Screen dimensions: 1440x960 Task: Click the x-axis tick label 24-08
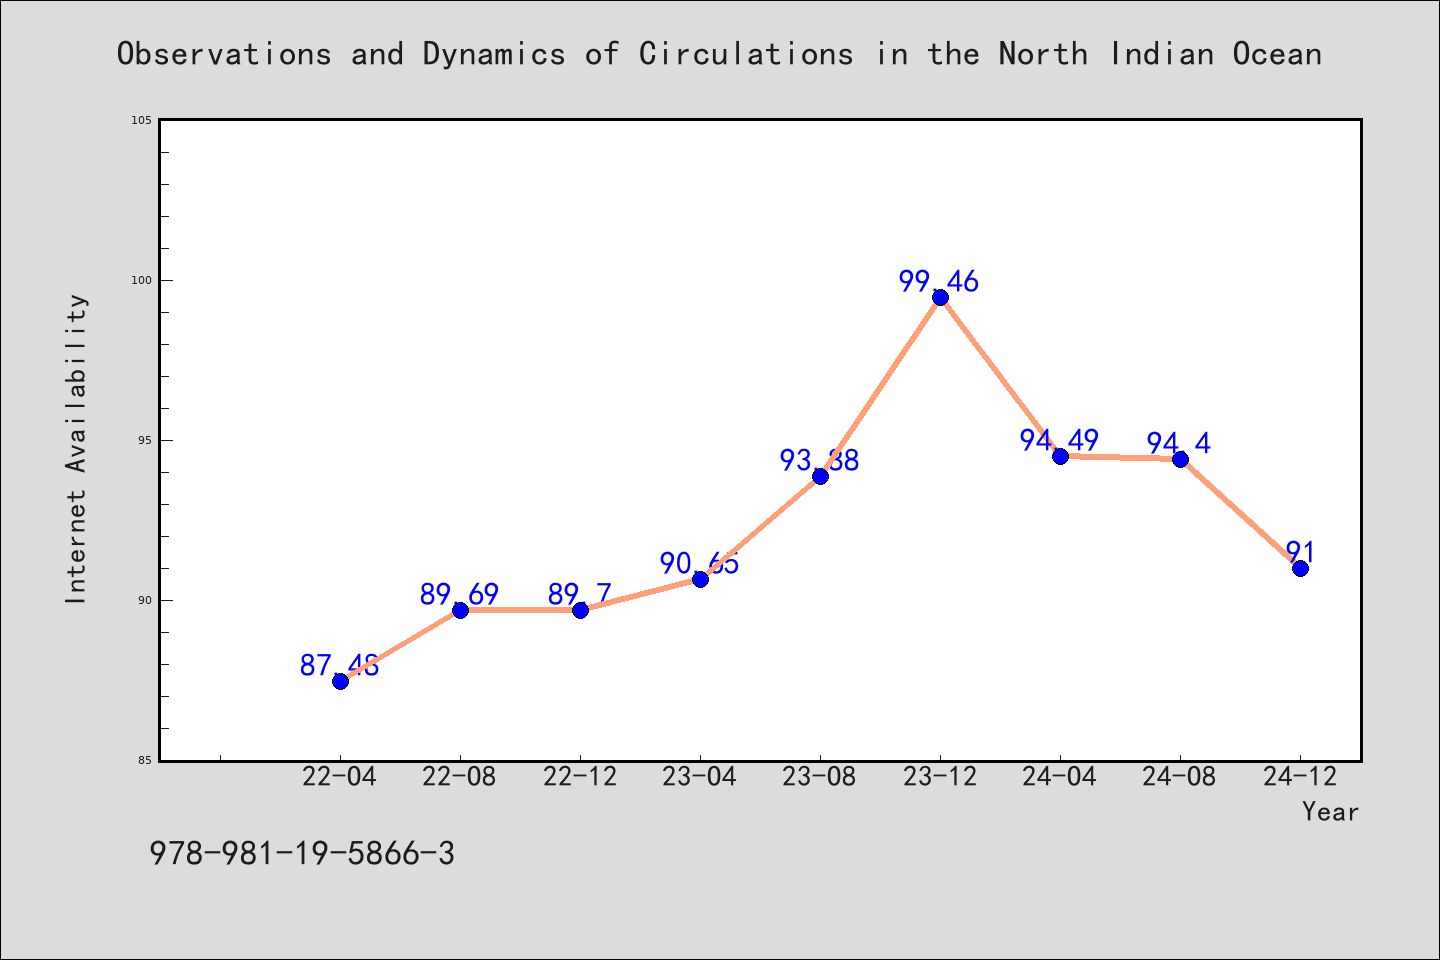point(1180,777)
